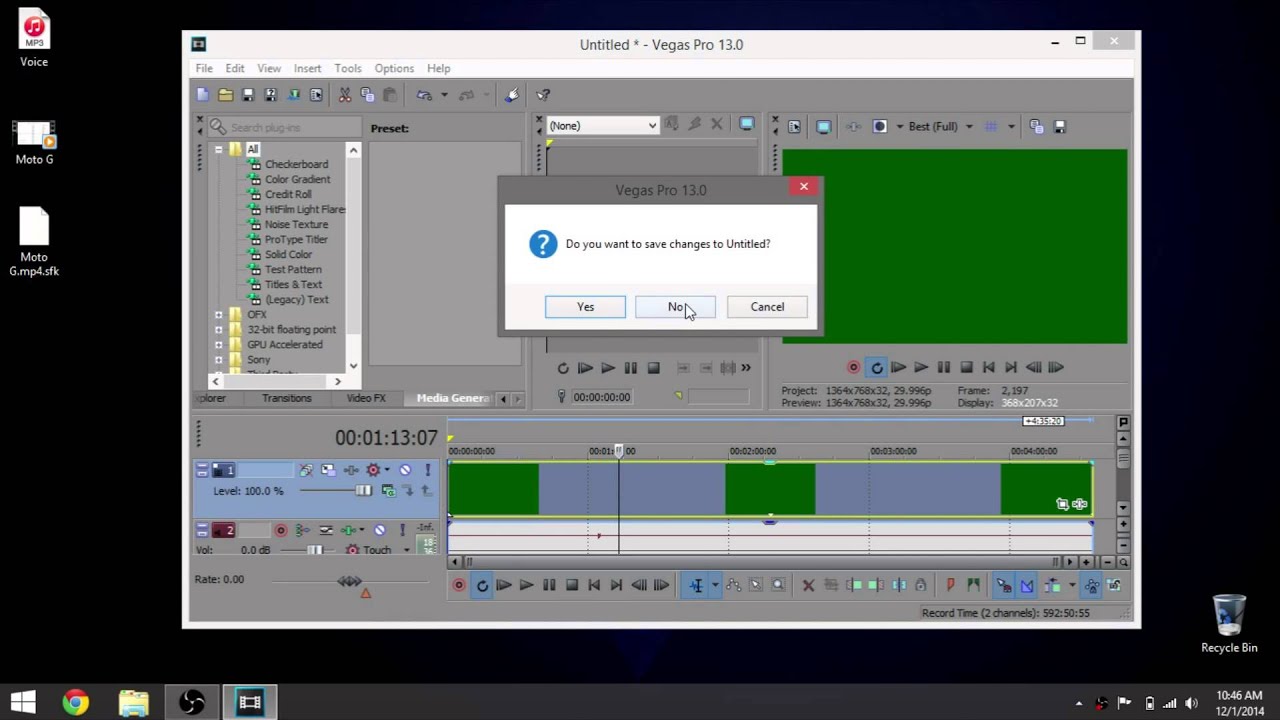Switch to the Transitions tab
The height and width of the screenshot is (720, 1280).
click(287, 398)
